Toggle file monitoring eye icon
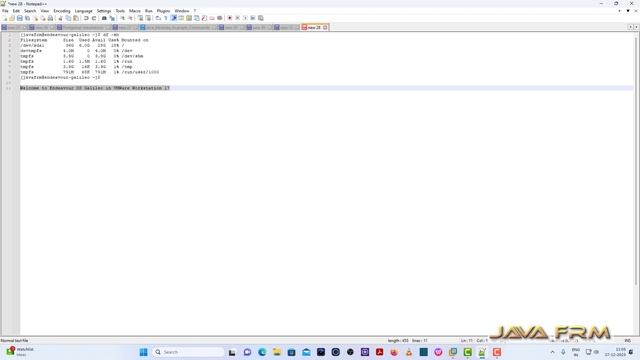The width and height of the screenshot is (640, 360). 220,18
